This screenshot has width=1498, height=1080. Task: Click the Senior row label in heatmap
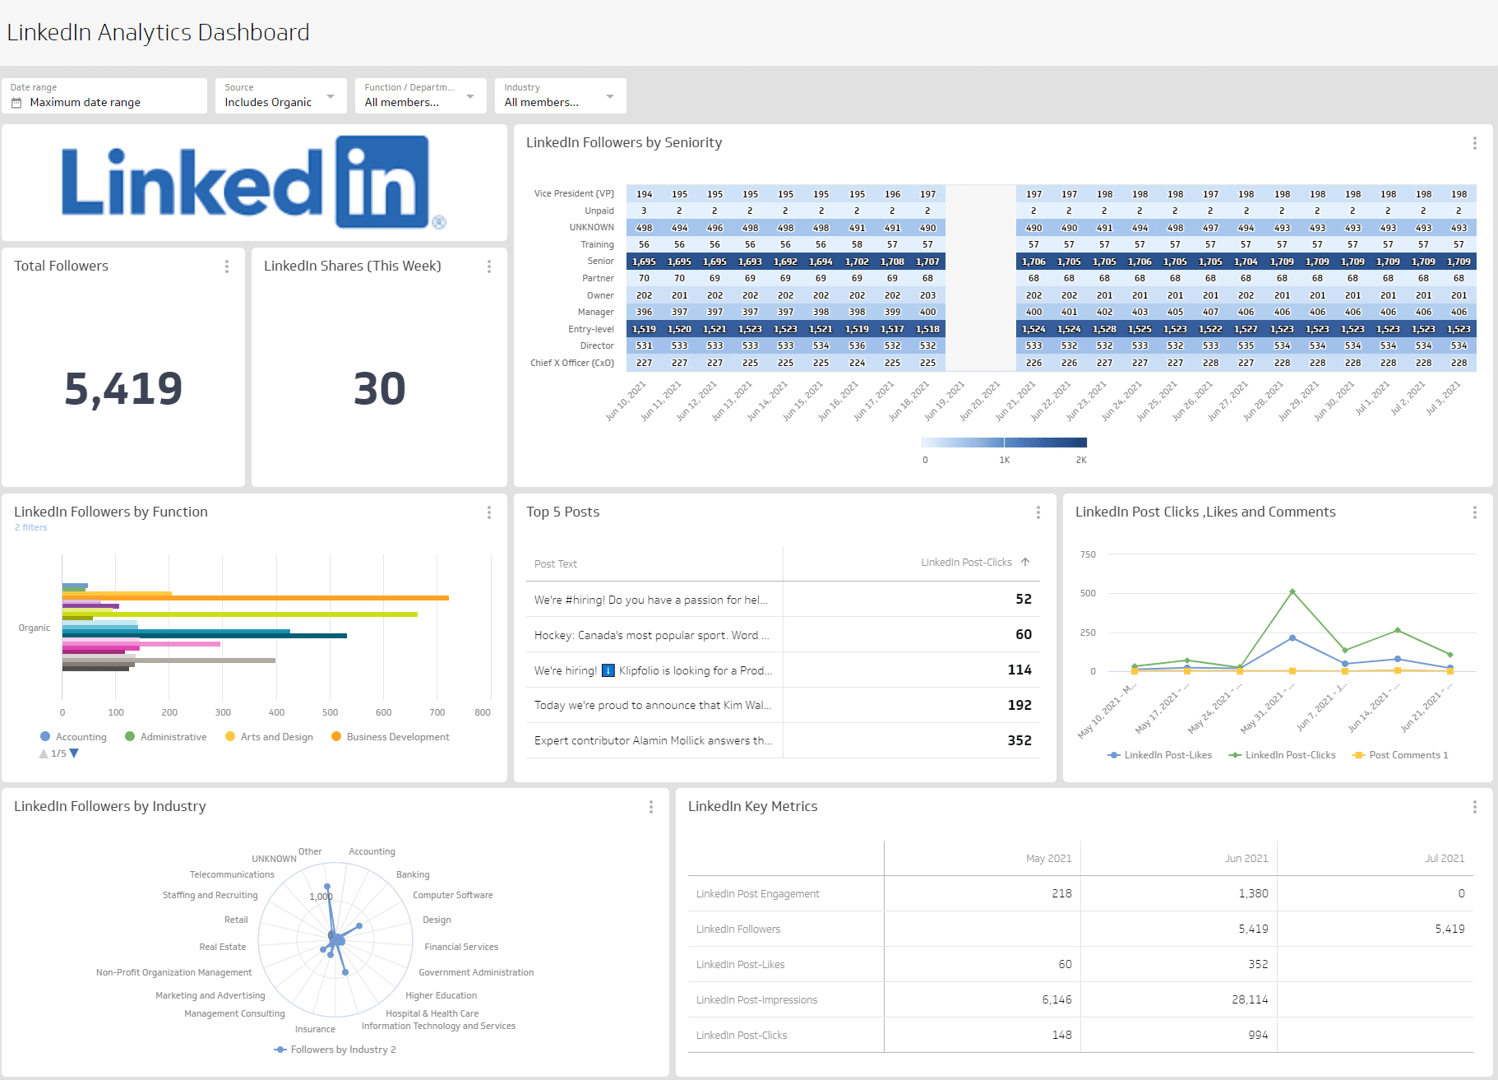(600, 261)
